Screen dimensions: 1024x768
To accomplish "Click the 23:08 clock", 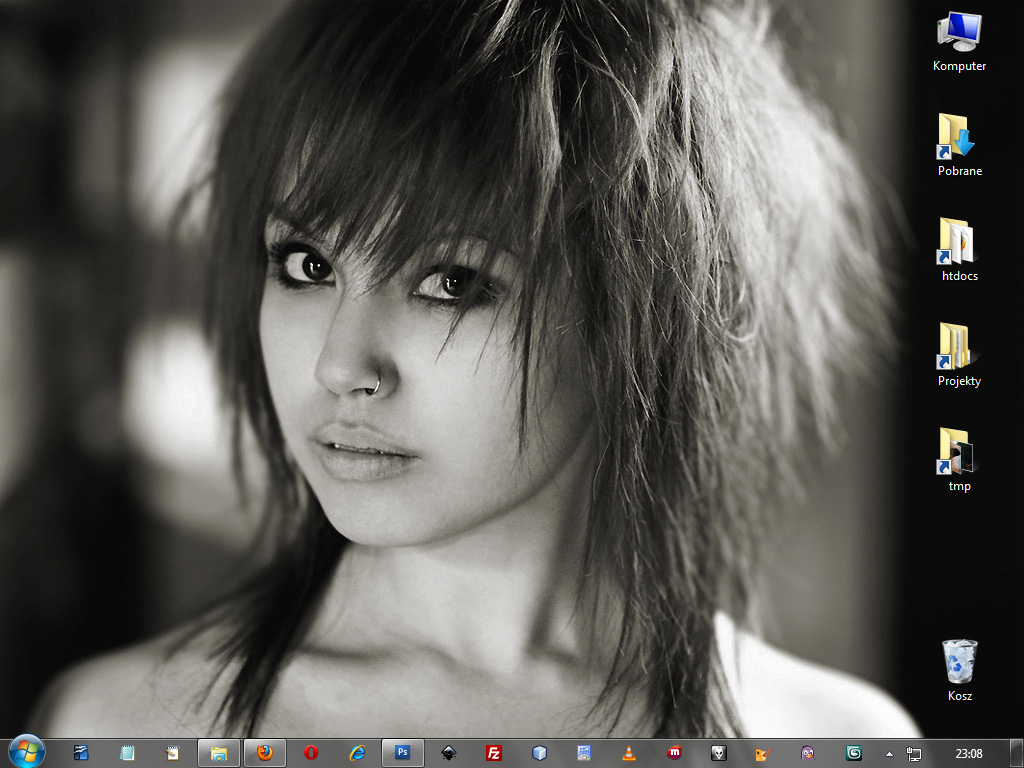I will pos(968,754).
